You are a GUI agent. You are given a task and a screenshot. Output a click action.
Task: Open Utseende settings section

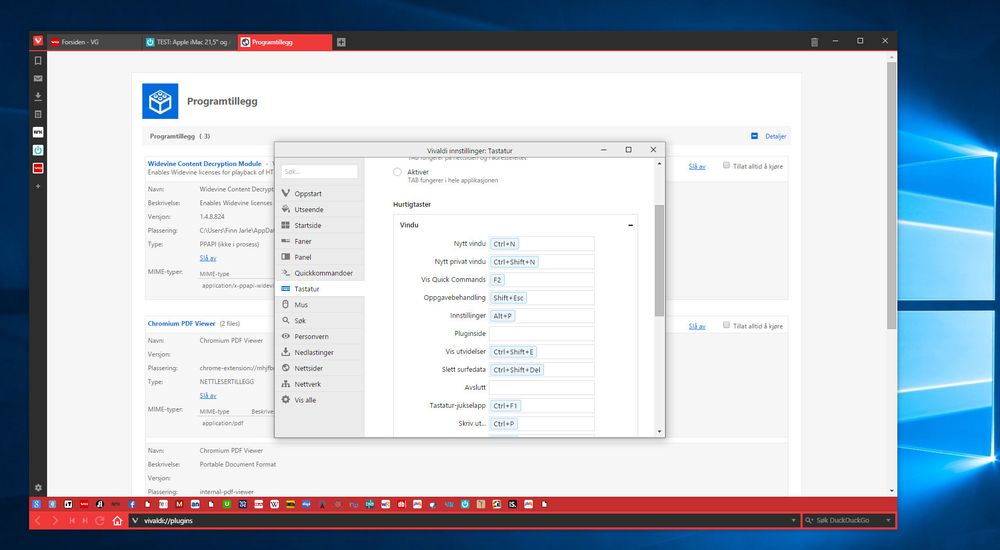tap(320, 209)
